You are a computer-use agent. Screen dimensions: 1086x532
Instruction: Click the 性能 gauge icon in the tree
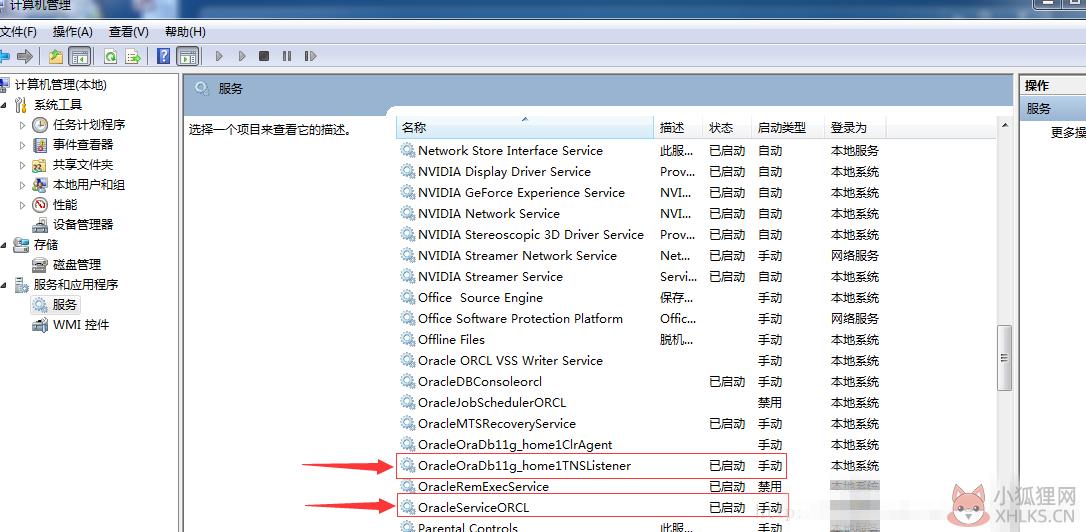[x=40, y=205]
